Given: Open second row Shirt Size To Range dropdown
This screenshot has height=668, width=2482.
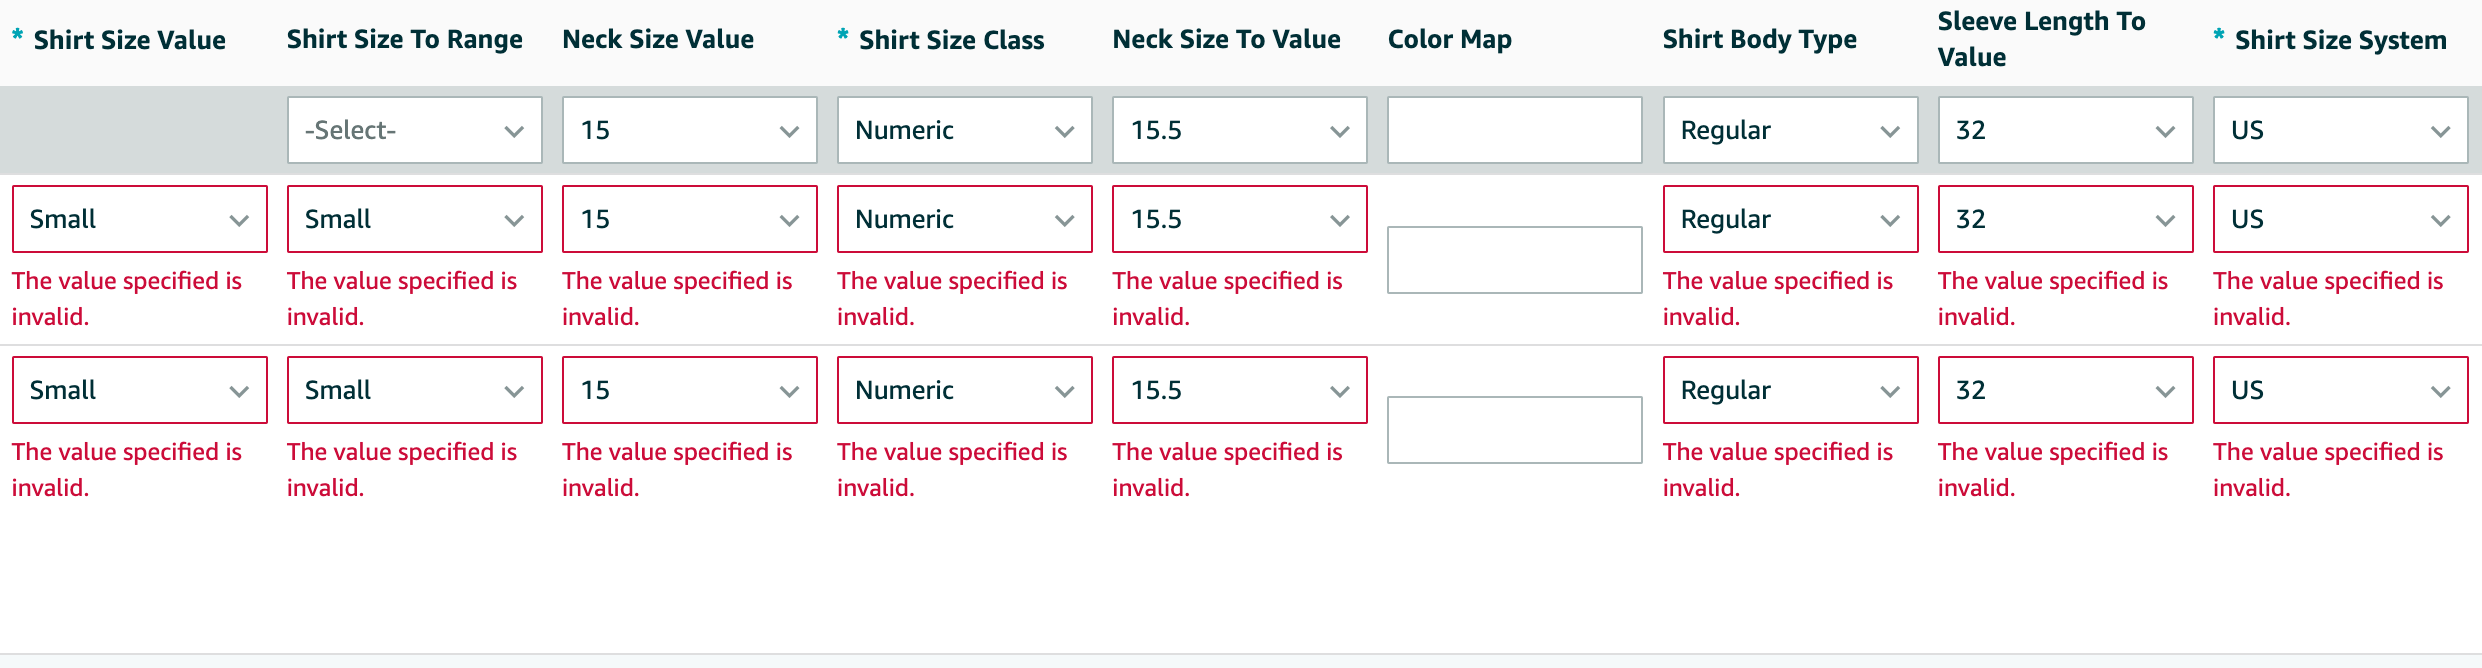Looking at the screenshot, I should [414, 390].
